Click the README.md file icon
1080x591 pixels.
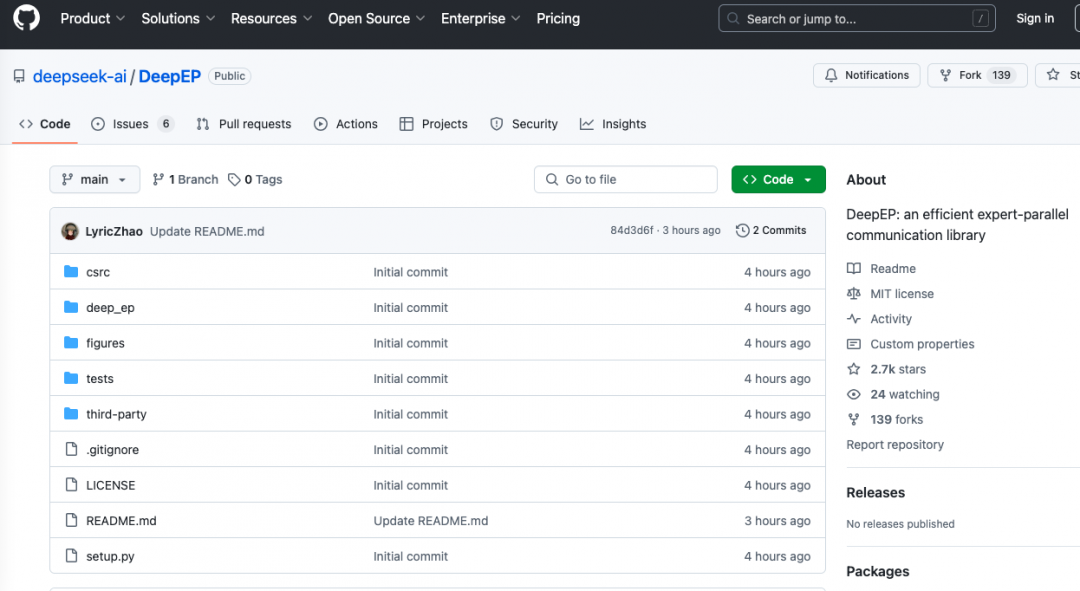point(71,520)
